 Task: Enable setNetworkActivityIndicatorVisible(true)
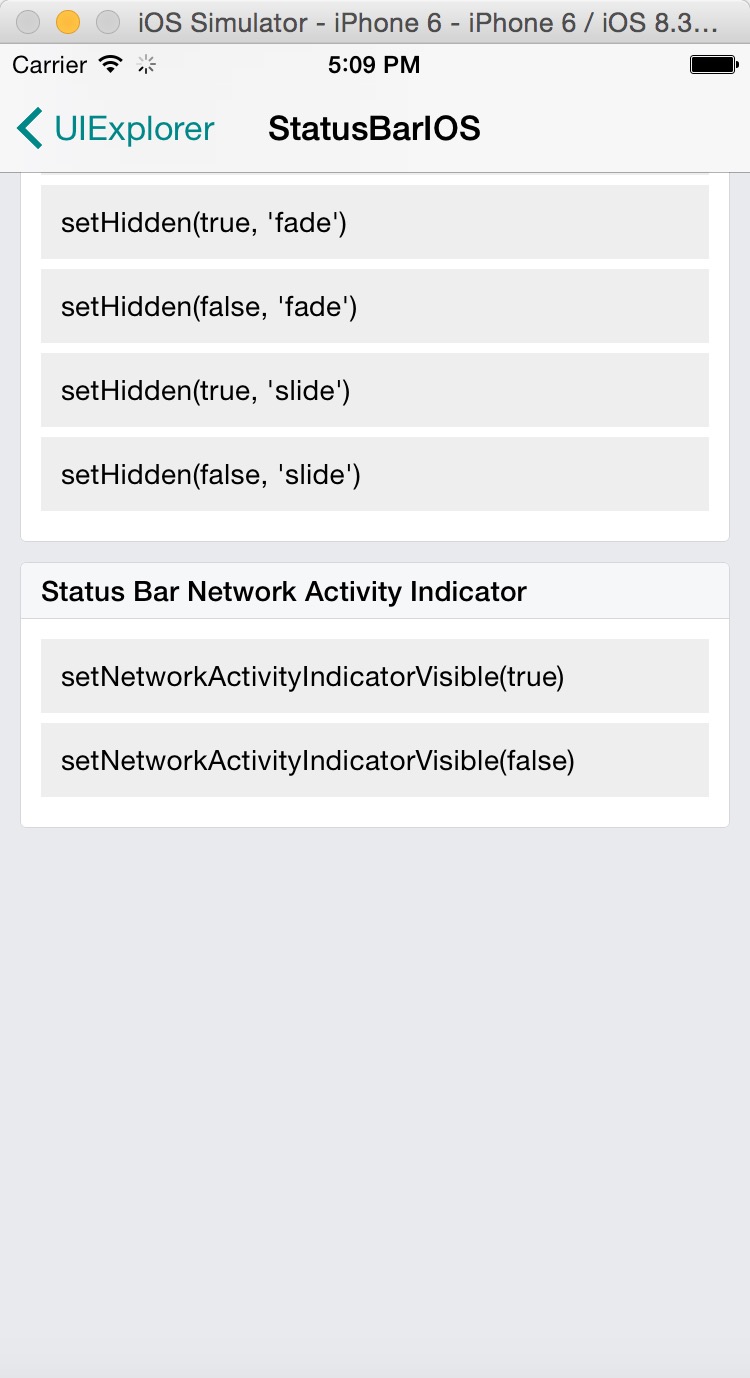(x=374, y=676)
